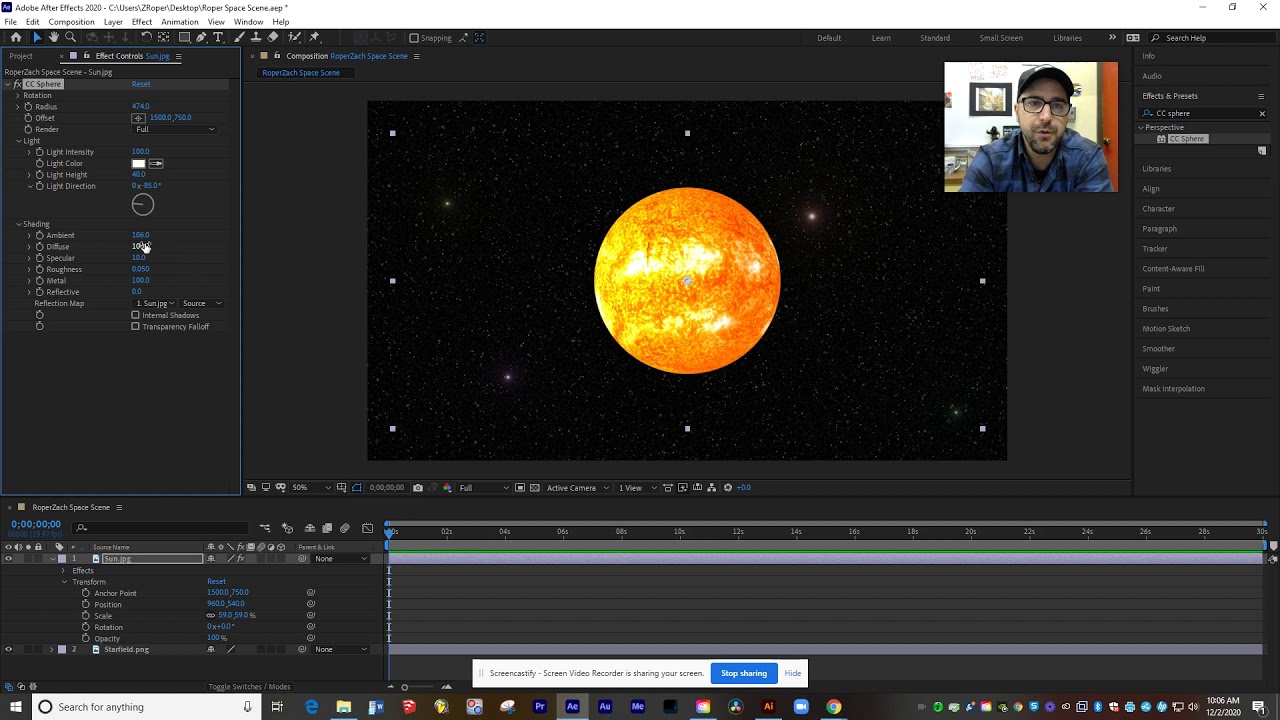Switch to the Project tab
Screen dimensions: 1280x720
coord(21,56)
